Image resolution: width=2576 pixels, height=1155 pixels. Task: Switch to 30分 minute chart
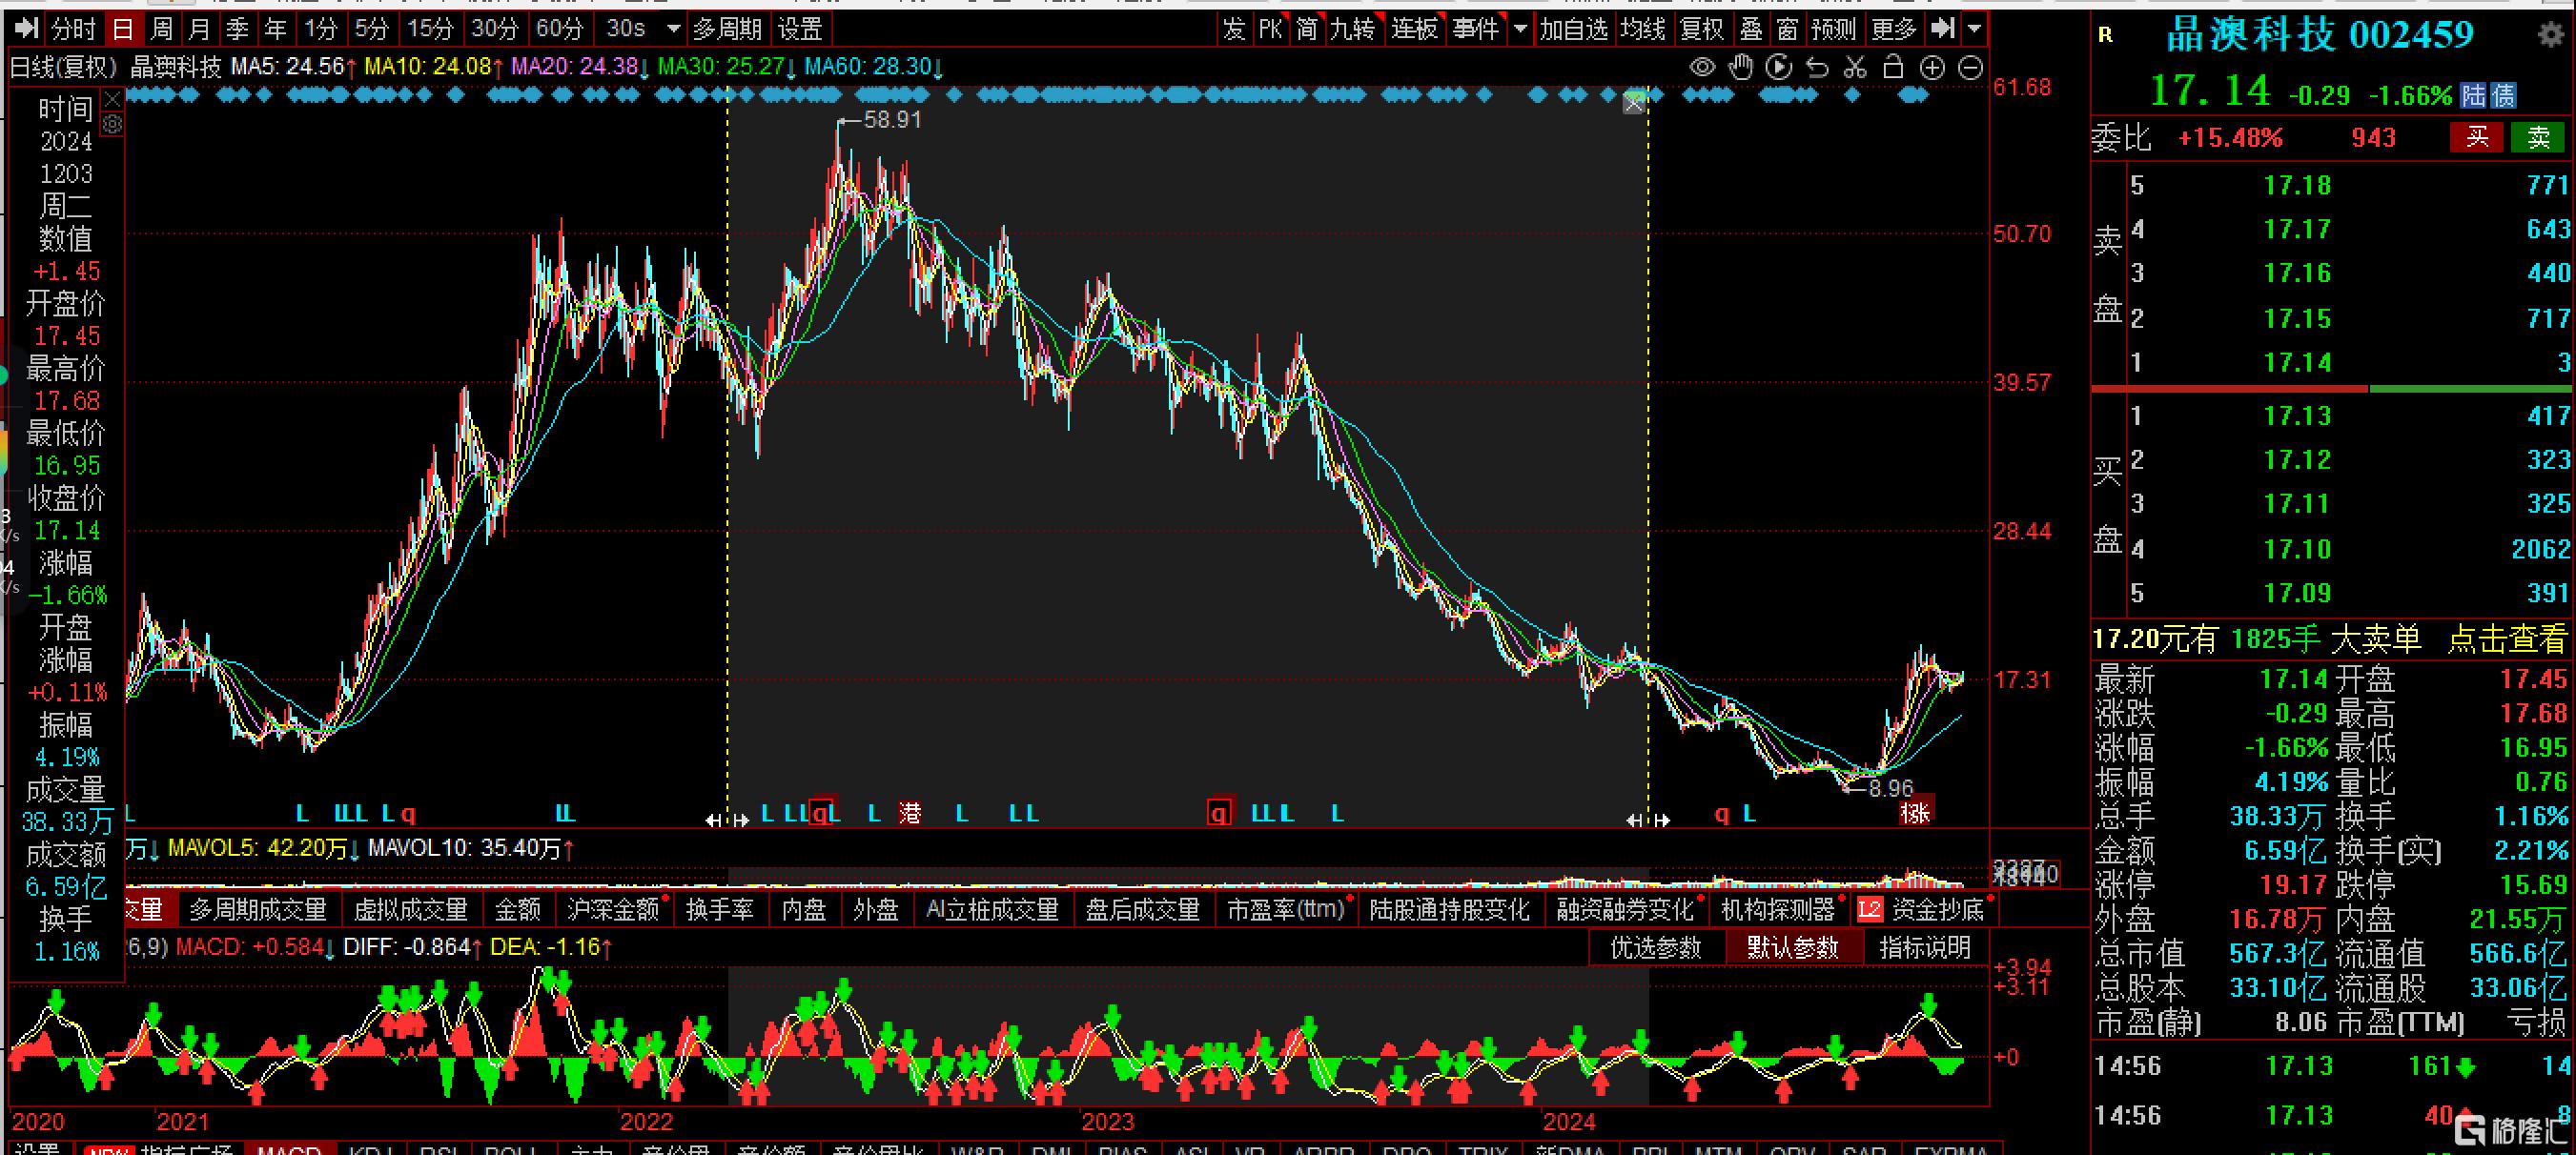click(x=495, y=29)
